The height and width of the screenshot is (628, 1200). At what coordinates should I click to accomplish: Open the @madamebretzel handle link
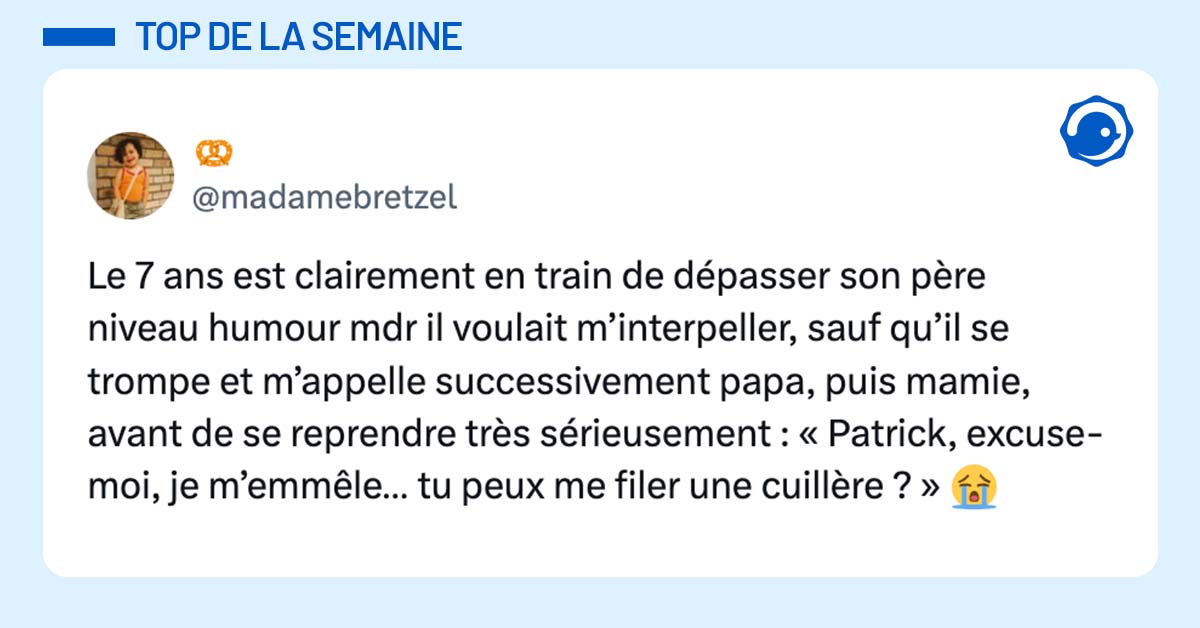pyautogui.click(x=323, y=198)
